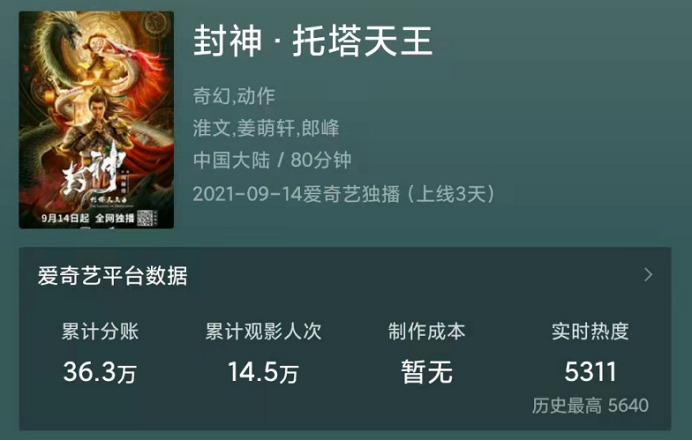692x441 pixels.
Task: Click the release date 2021-09-14爱奇艺独播
Action: (x=296, y=193)
